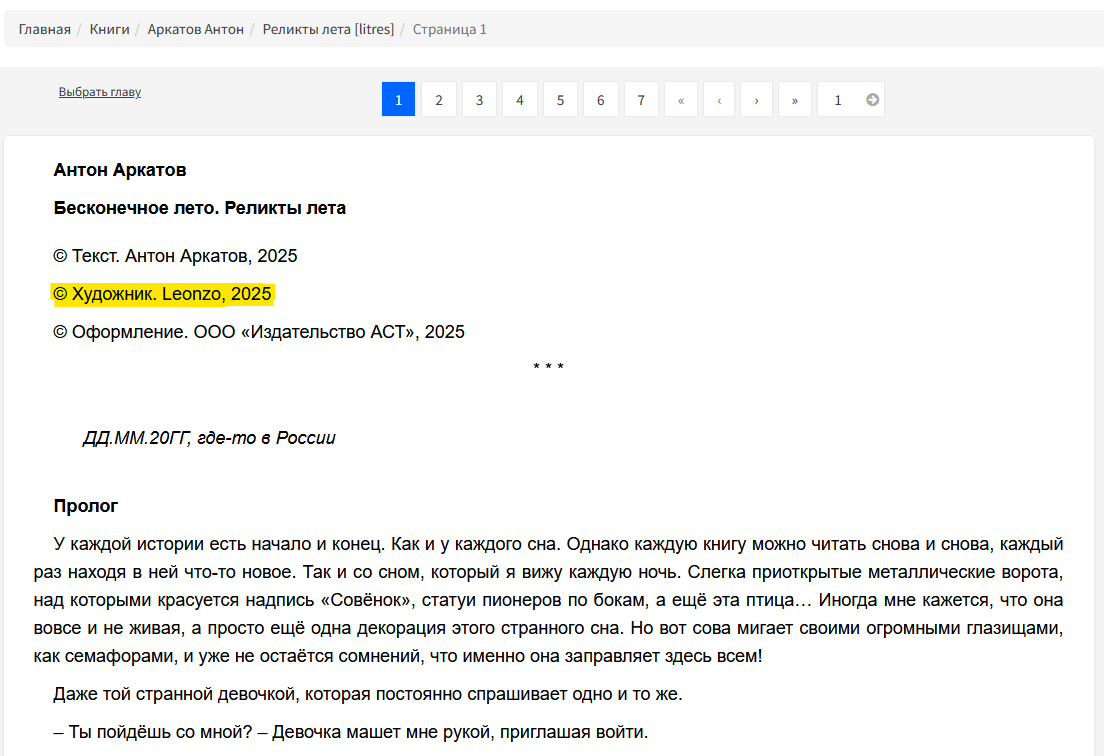Screen dimensions: 1104x756
Task: Select the current page 1 button
Action: point(399,100)
